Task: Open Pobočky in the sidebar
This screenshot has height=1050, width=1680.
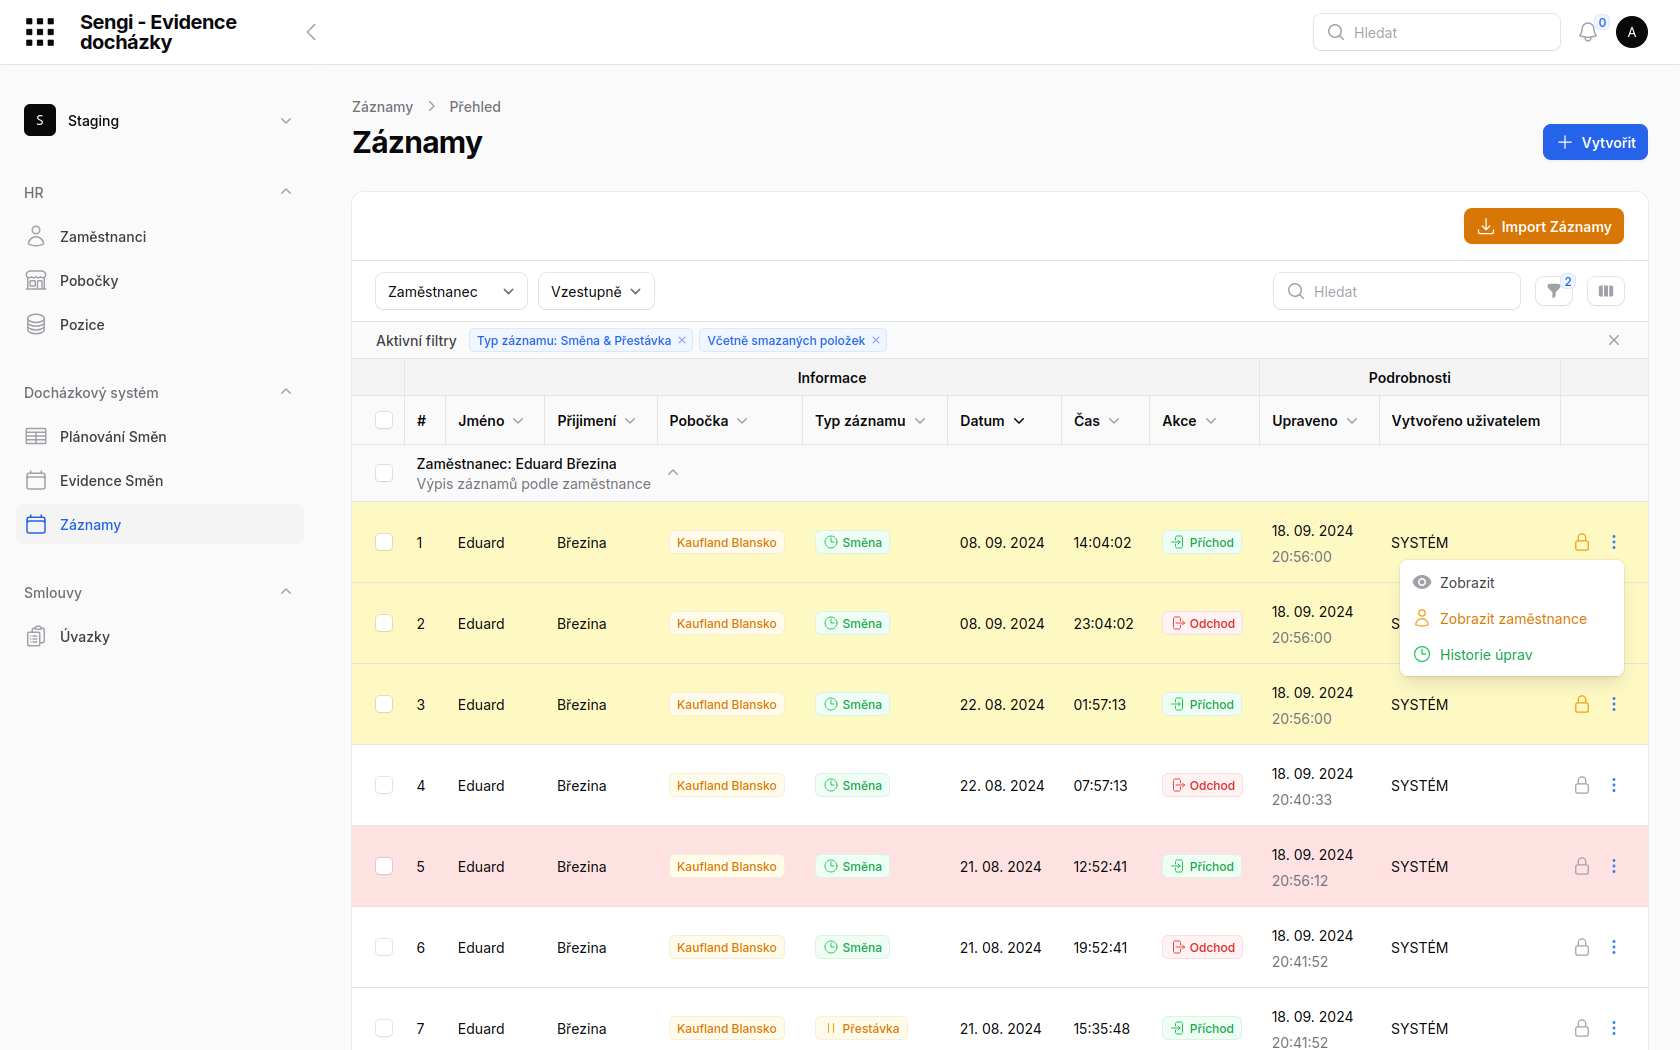Action: click(x=160, y=280)
